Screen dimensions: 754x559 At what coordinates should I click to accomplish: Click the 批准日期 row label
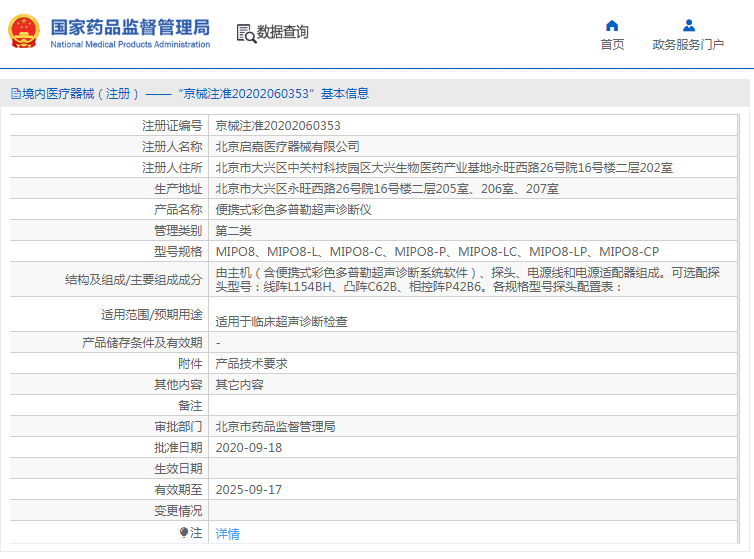[x=178, y=448]
